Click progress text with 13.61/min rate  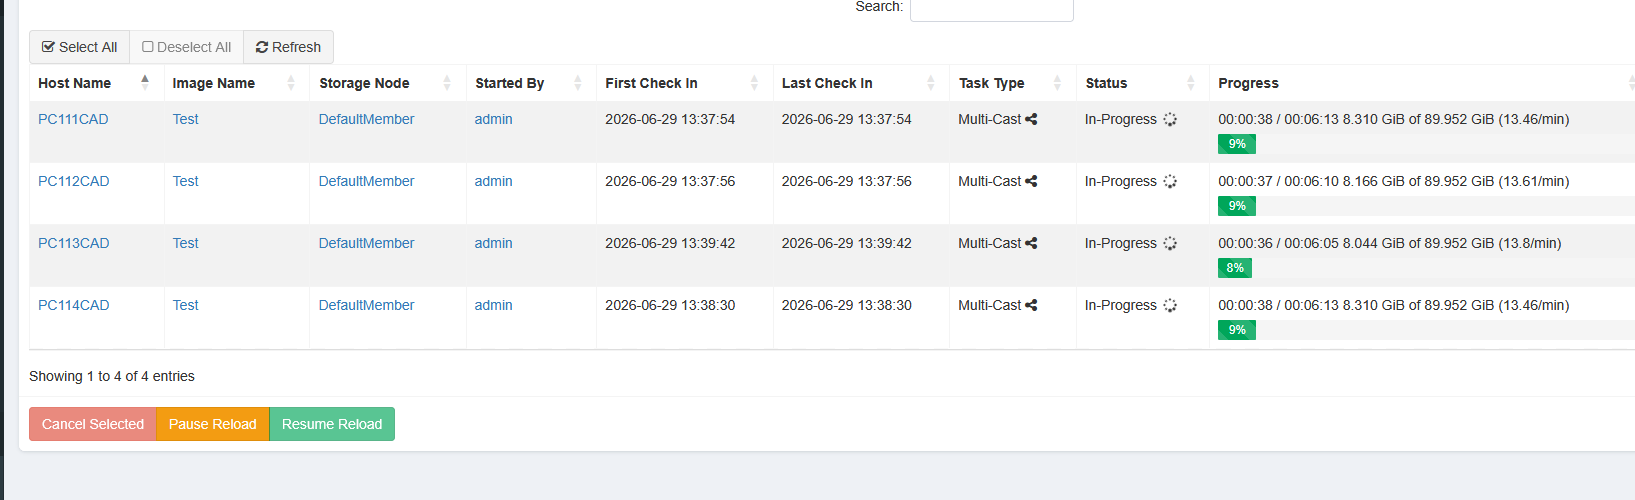(x=1394, y=181)
